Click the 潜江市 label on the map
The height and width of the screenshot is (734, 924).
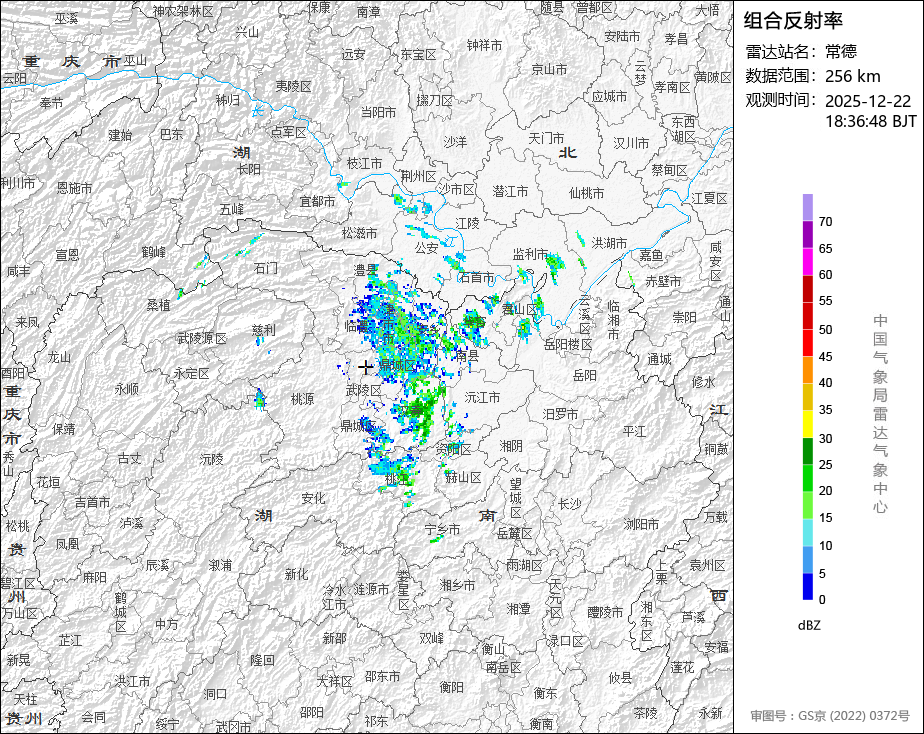click(x=510, y=191)
